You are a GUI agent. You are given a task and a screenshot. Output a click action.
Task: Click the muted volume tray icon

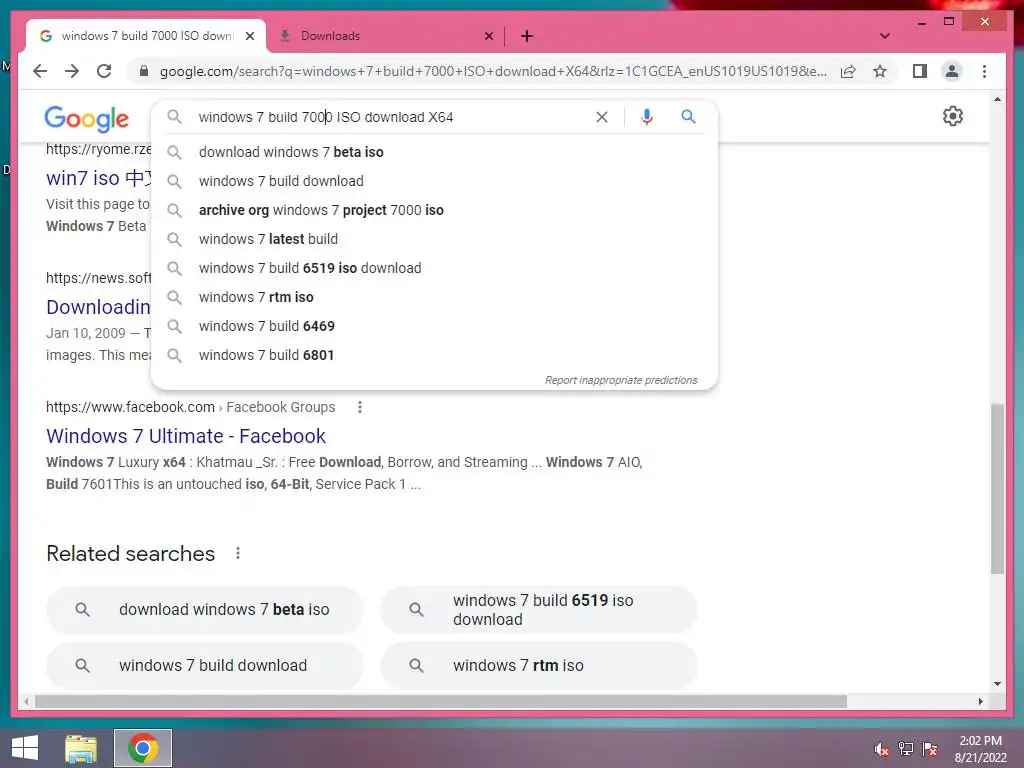click(881, 749)
